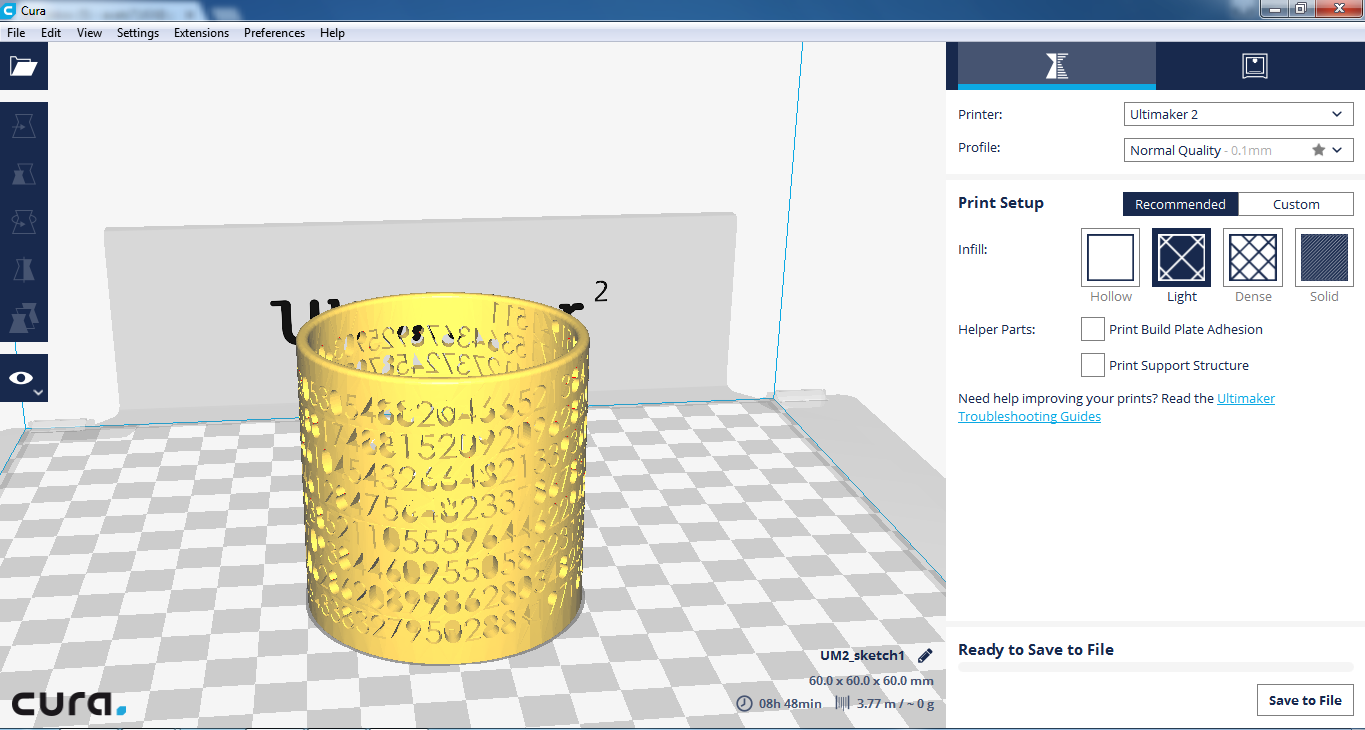Open the Ultimaker Troubleshooting Guides link
Screen dimensions: 1365x730
1116,407
